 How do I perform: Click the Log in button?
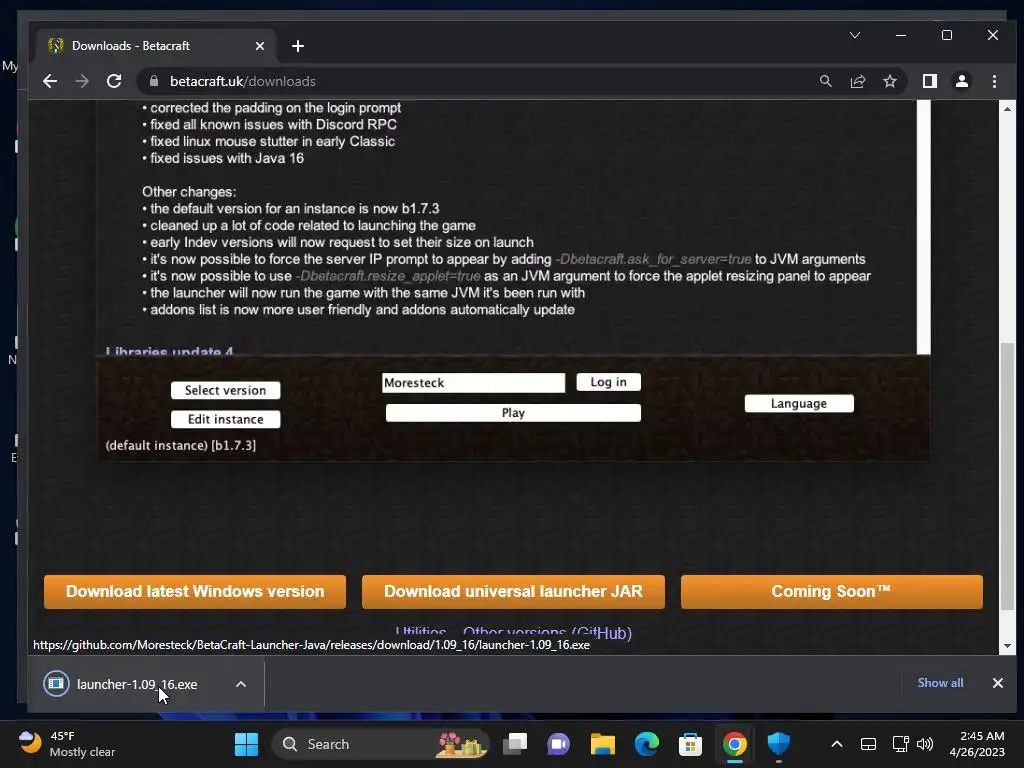(608, 382)
